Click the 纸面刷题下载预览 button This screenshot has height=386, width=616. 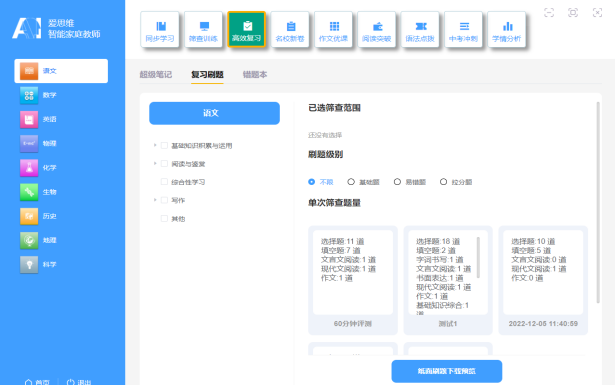[x=447, y=371]
